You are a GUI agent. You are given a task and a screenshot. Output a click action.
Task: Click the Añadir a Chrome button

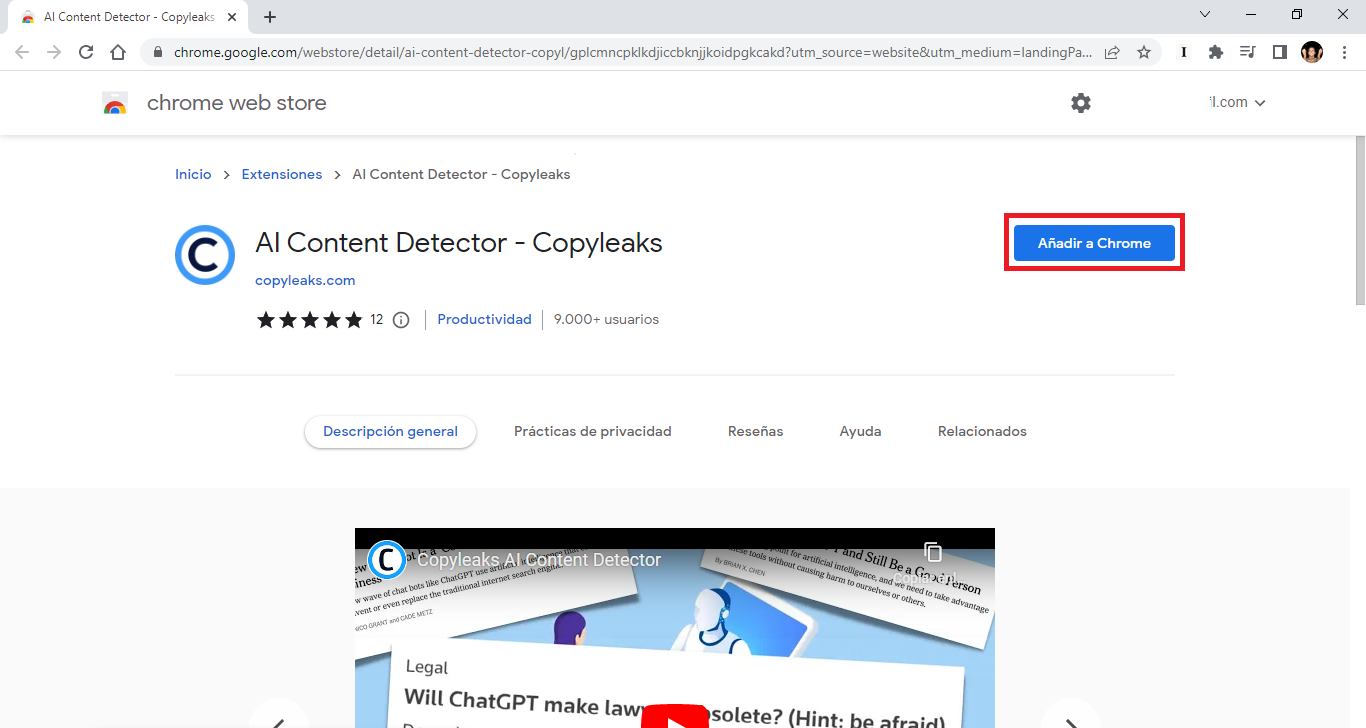tap(1094, 243)
